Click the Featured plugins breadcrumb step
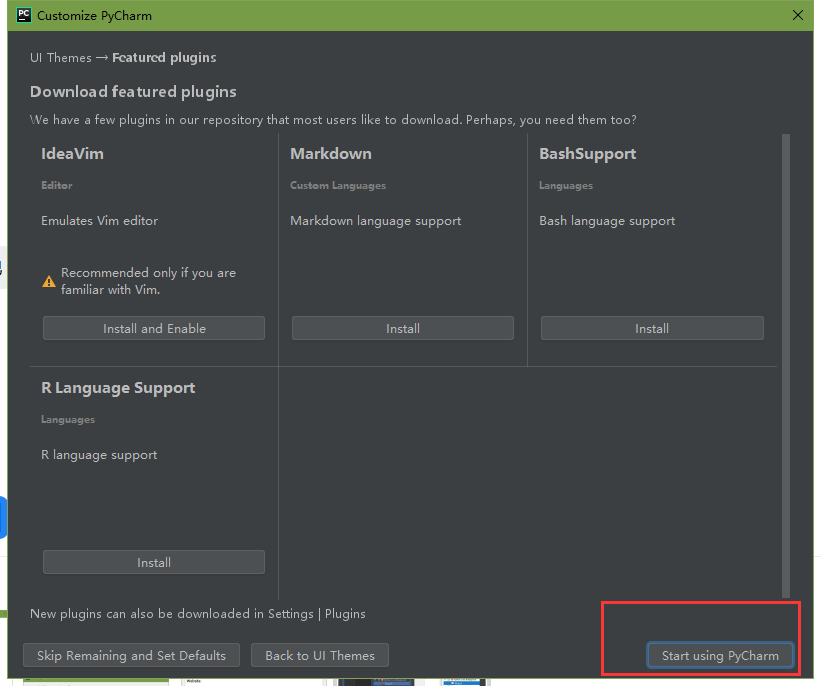The image size is (821, 686). tap(164, 58)
